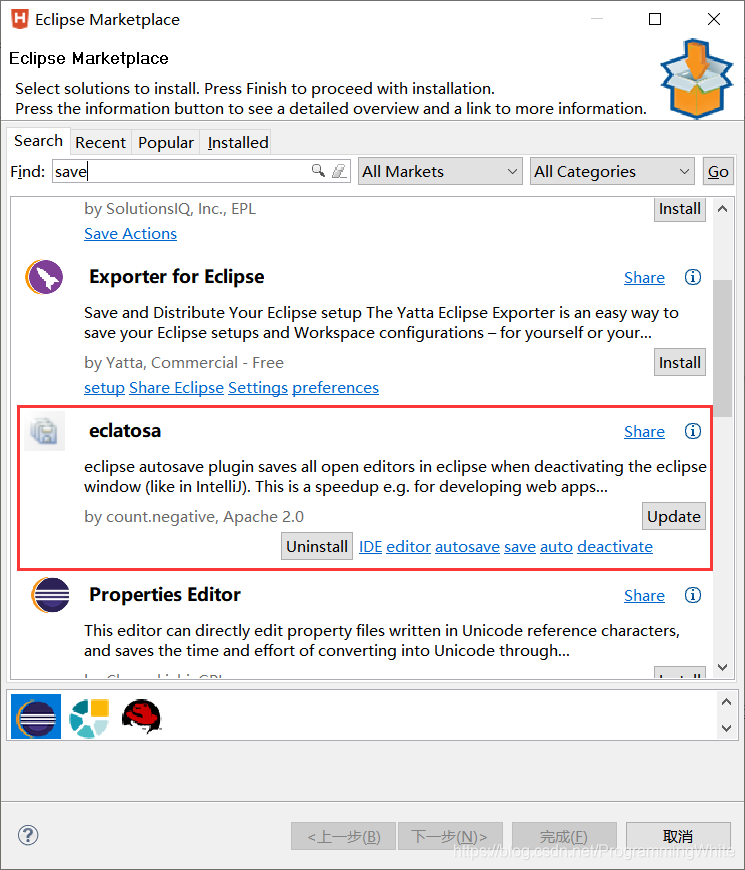Open the save tag under eclatosa
This screenshot has width=745, height=870.
(x=520, y=547)
